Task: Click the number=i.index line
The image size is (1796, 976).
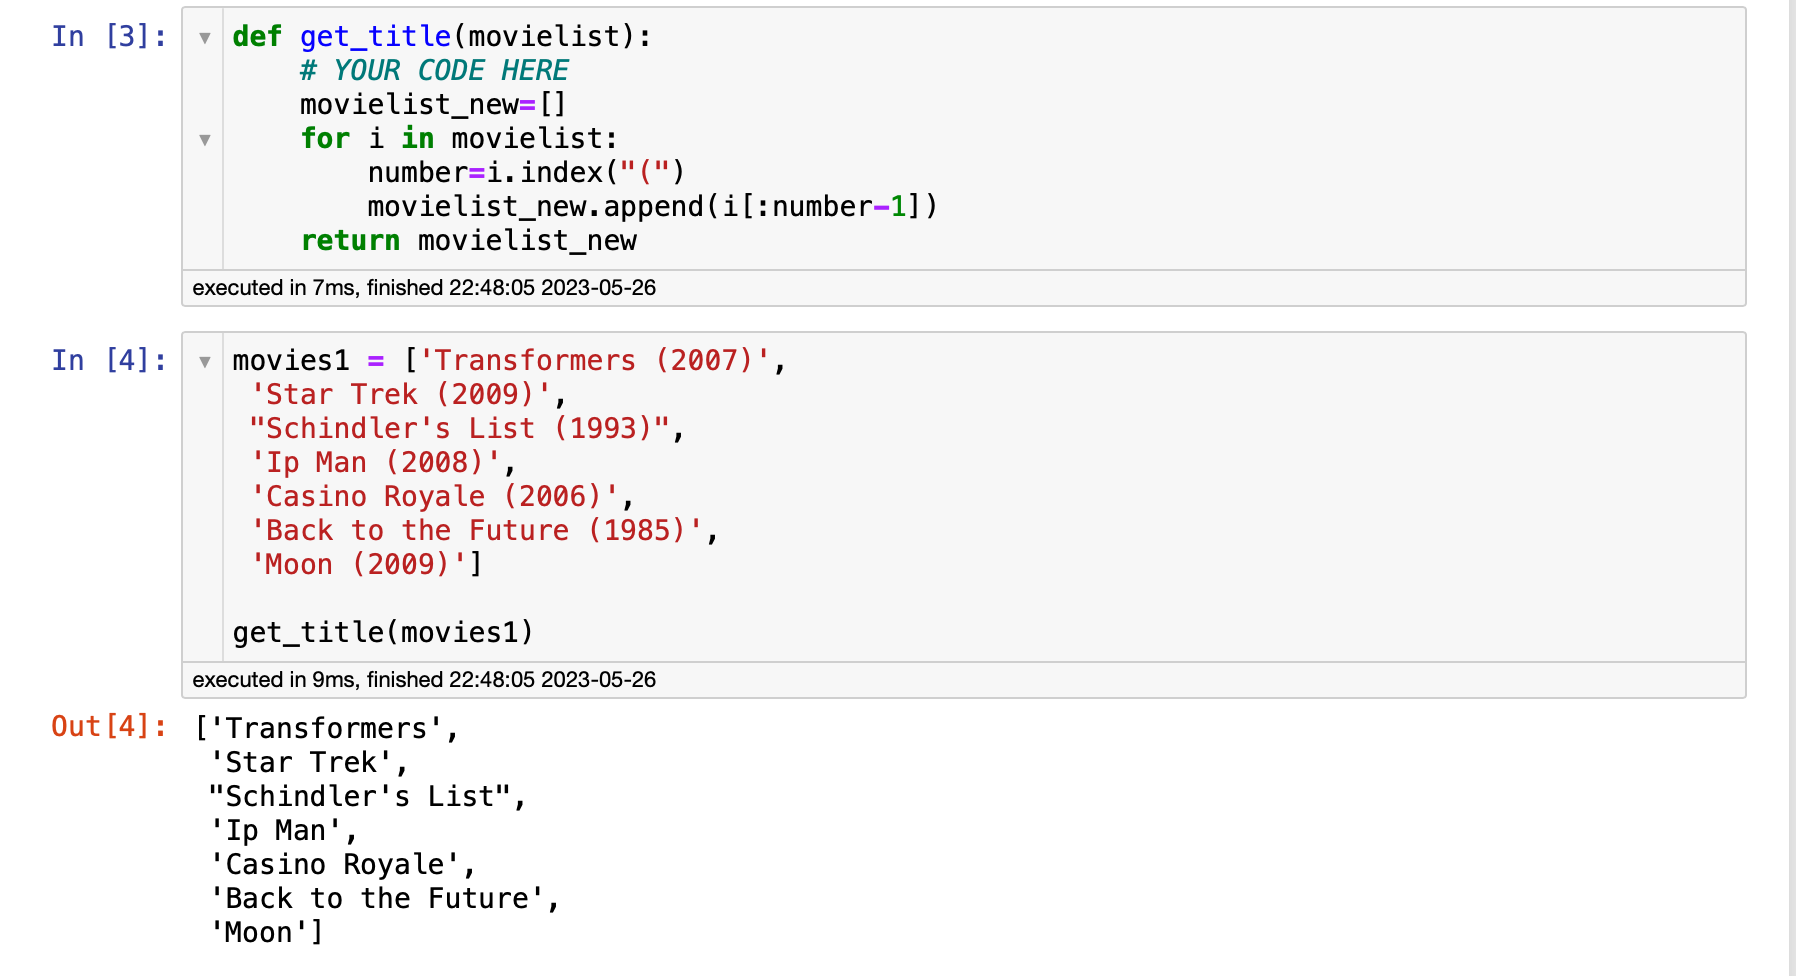Action: click(526, 173)
